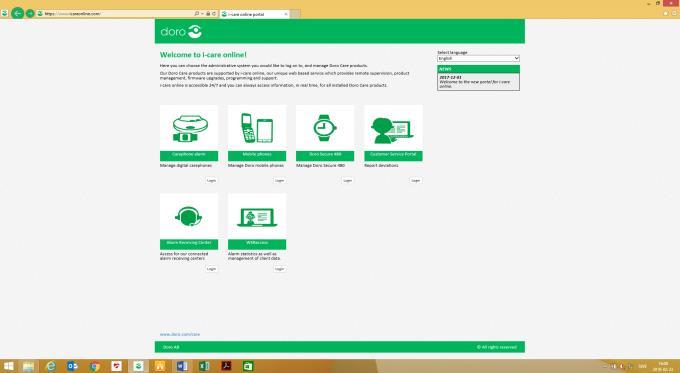Click Login under alarm receiving centers
This screenshot has height=373, width=680.
tap(211, 269)
